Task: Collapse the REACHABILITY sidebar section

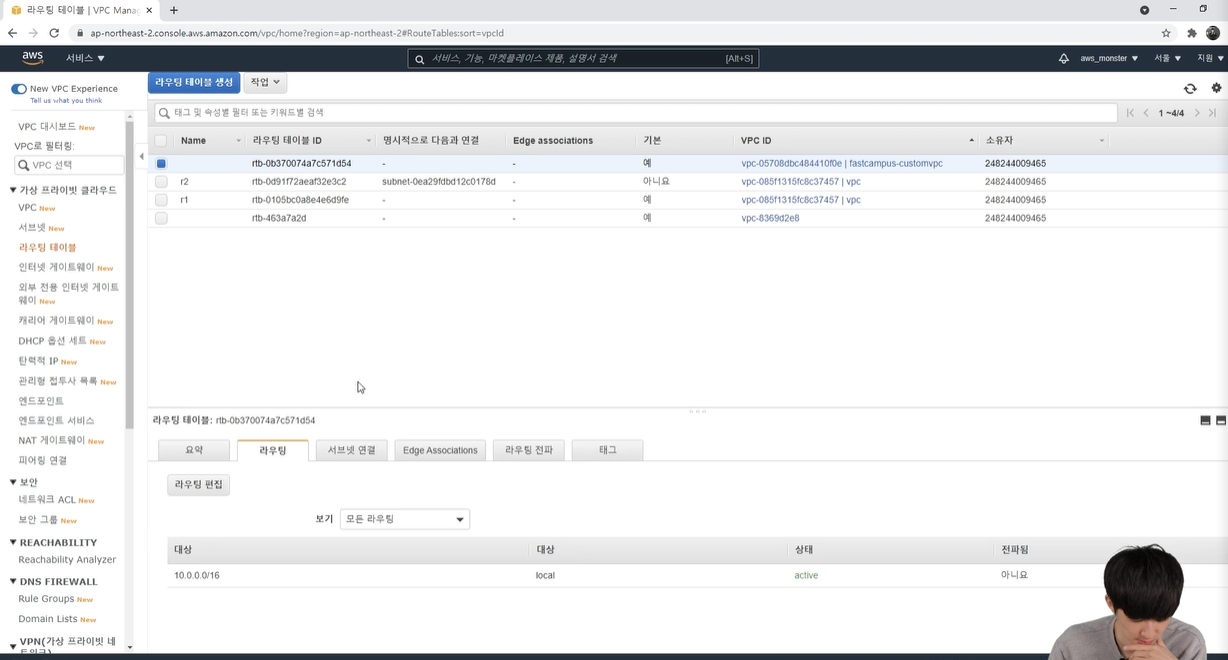Action: 14,543
